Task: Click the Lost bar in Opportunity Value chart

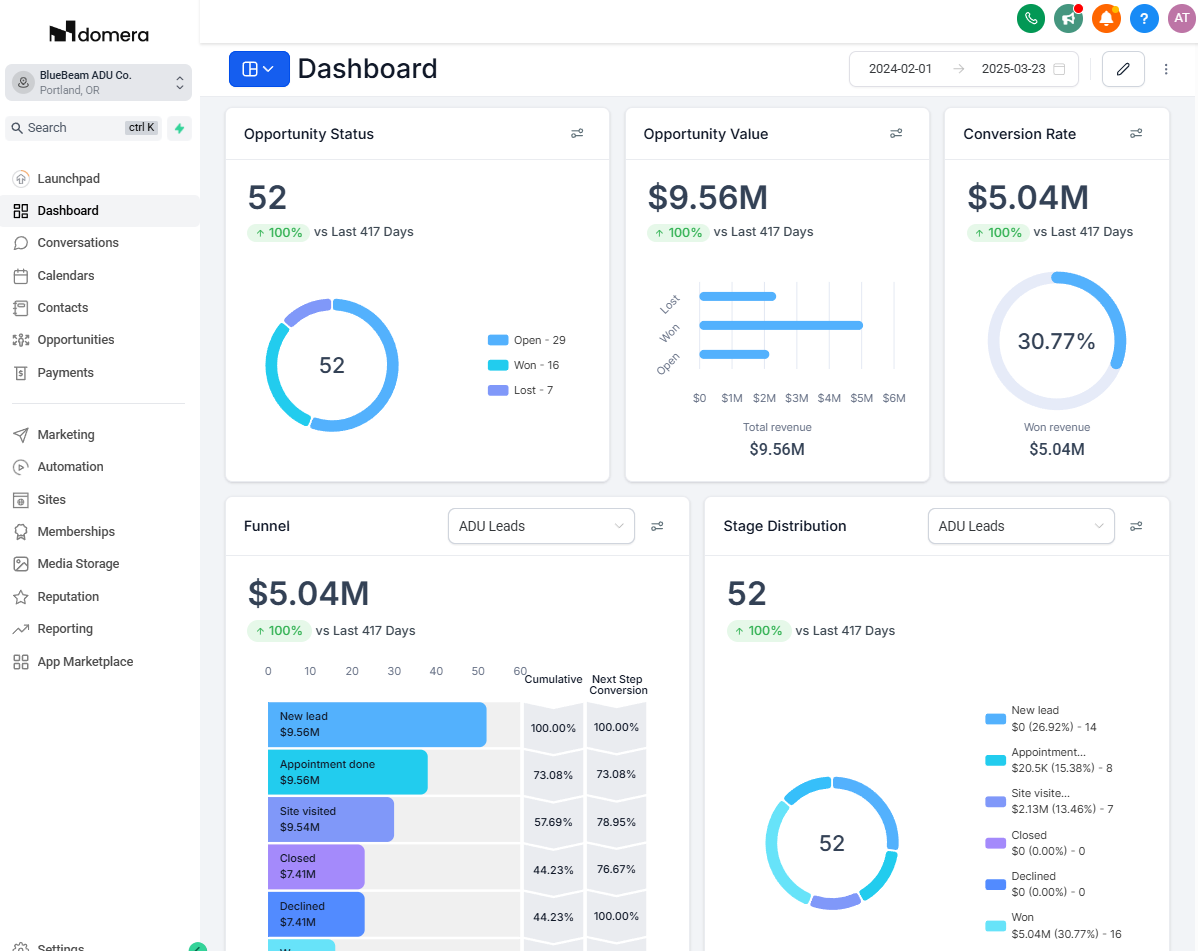Action: click(737, 296)
